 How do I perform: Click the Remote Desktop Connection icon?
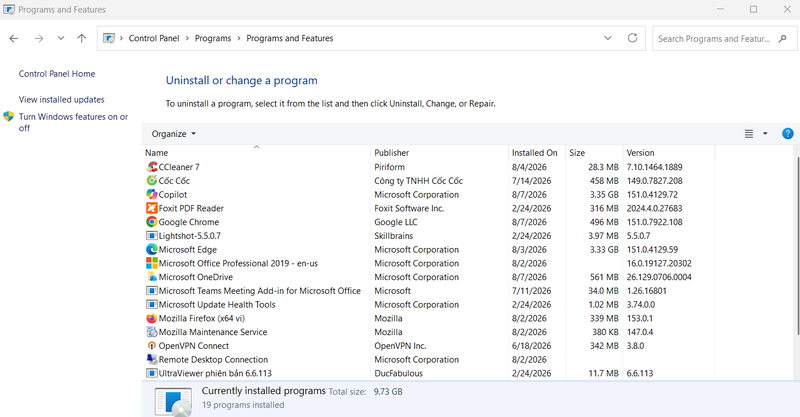(152, 360)
